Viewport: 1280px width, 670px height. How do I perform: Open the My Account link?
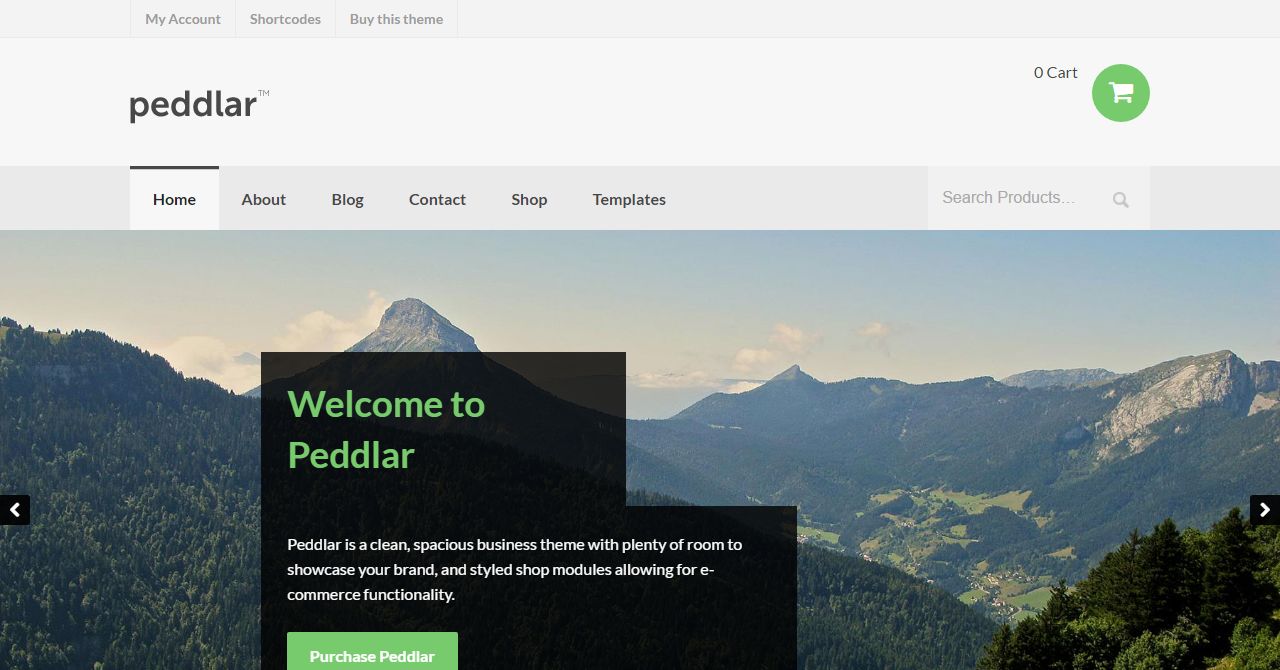pyautogui.click(x=183, y=19)
